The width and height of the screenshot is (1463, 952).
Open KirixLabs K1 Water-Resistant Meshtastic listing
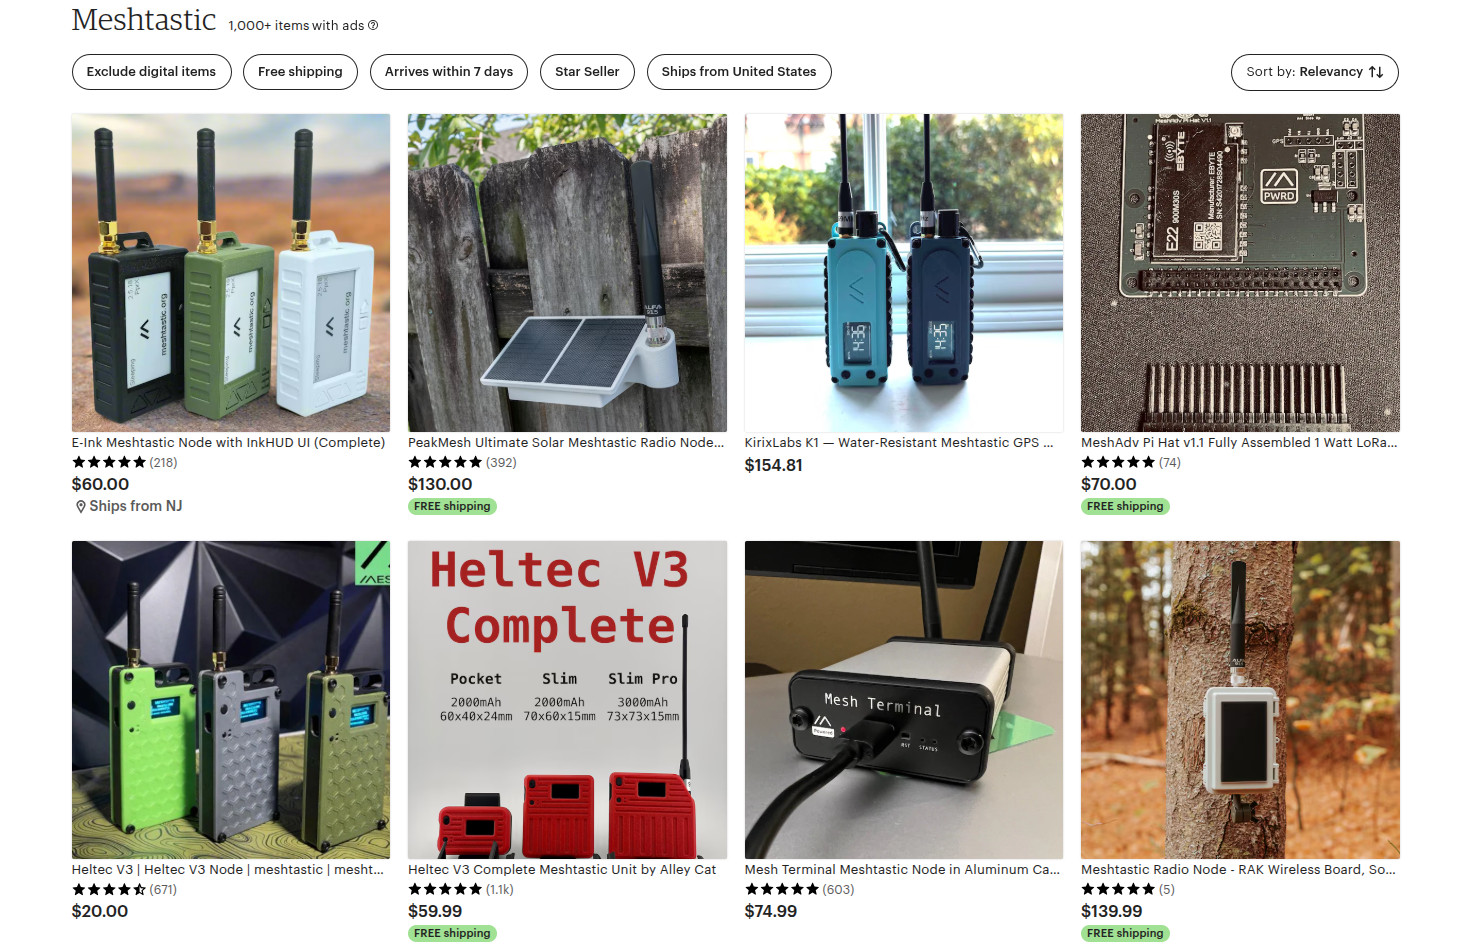click(899, 443)
